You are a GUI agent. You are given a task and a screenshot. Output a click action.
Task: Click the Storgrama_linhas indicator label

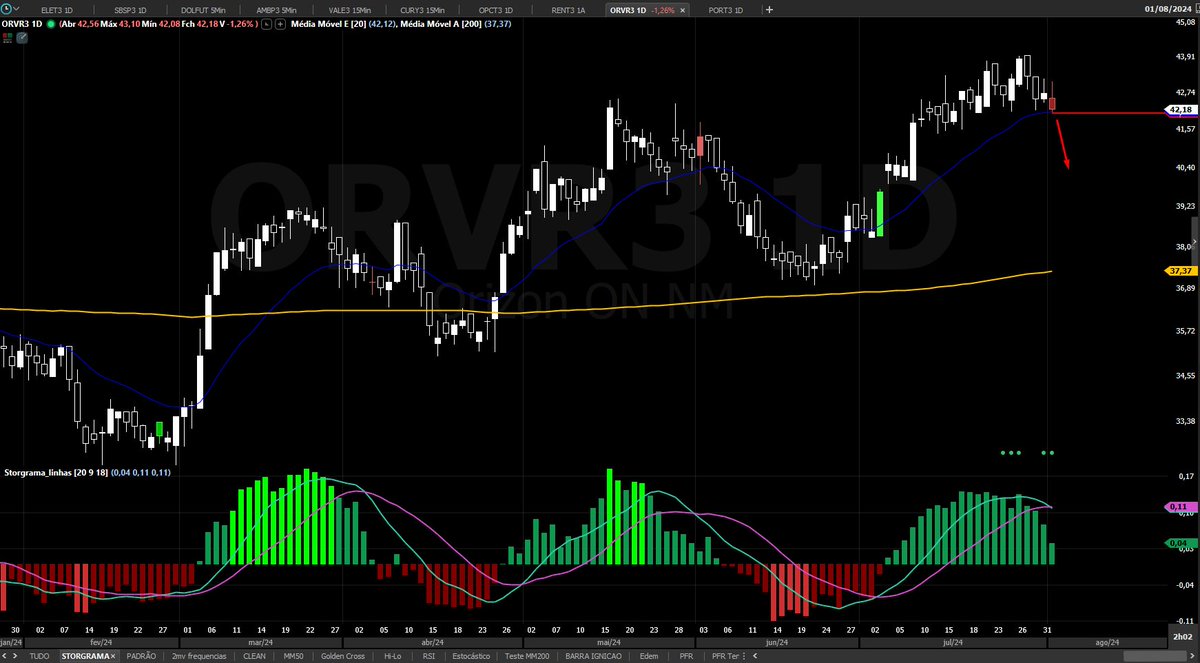pyautogui.click(x=36, y=471)
